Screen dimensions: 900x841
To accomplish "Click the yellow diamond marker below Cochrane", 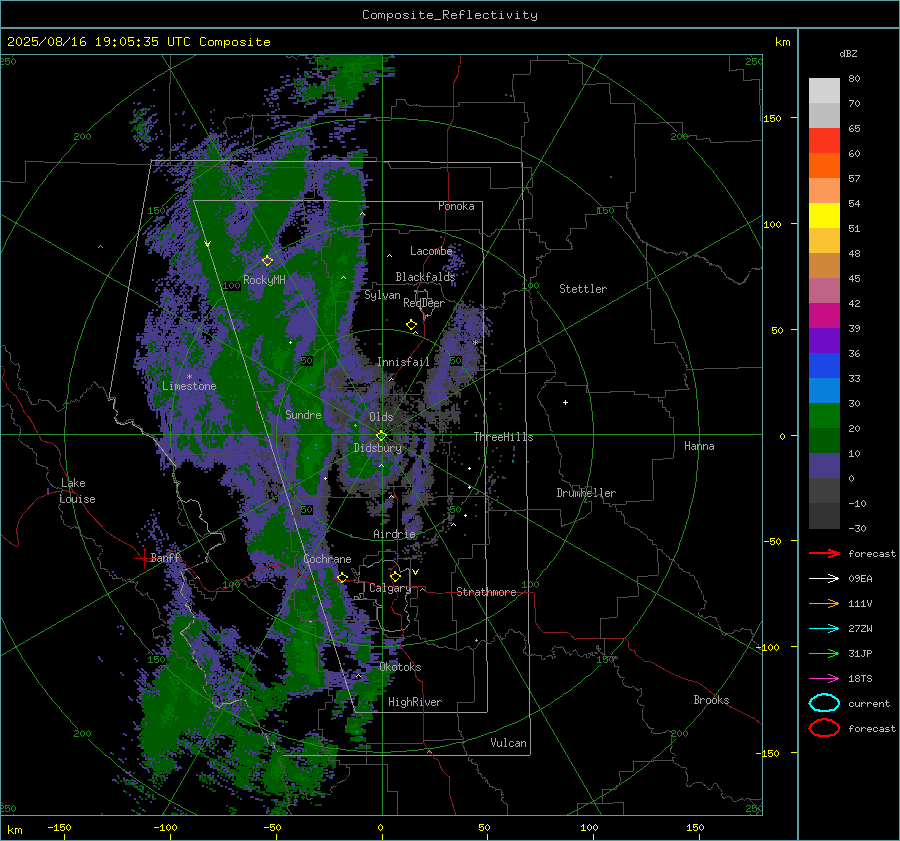I will 343,577.
